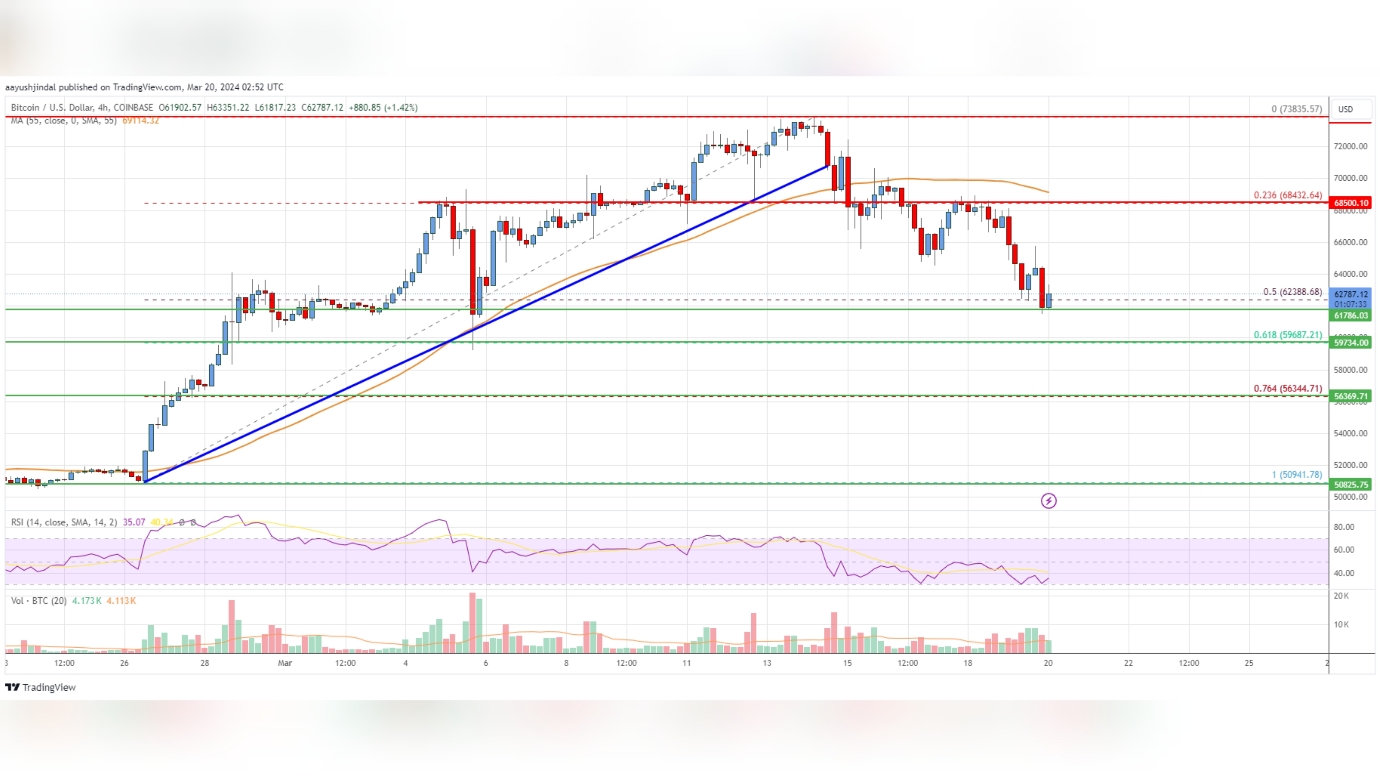Open the USD currency selector
This screenshot has height=776, width=1380.
pyautogui.click(x=1345, y=109)
